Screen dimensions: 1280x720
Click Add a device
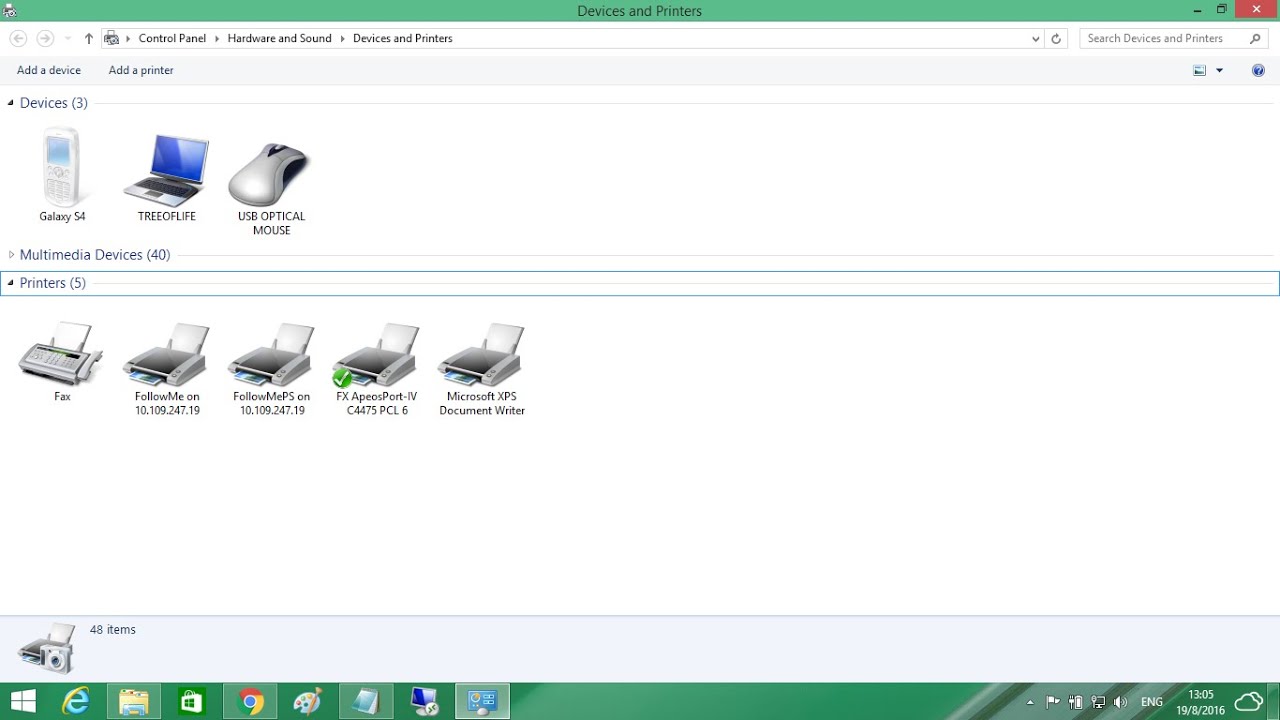pyautogui.click(x=49, y=70)
